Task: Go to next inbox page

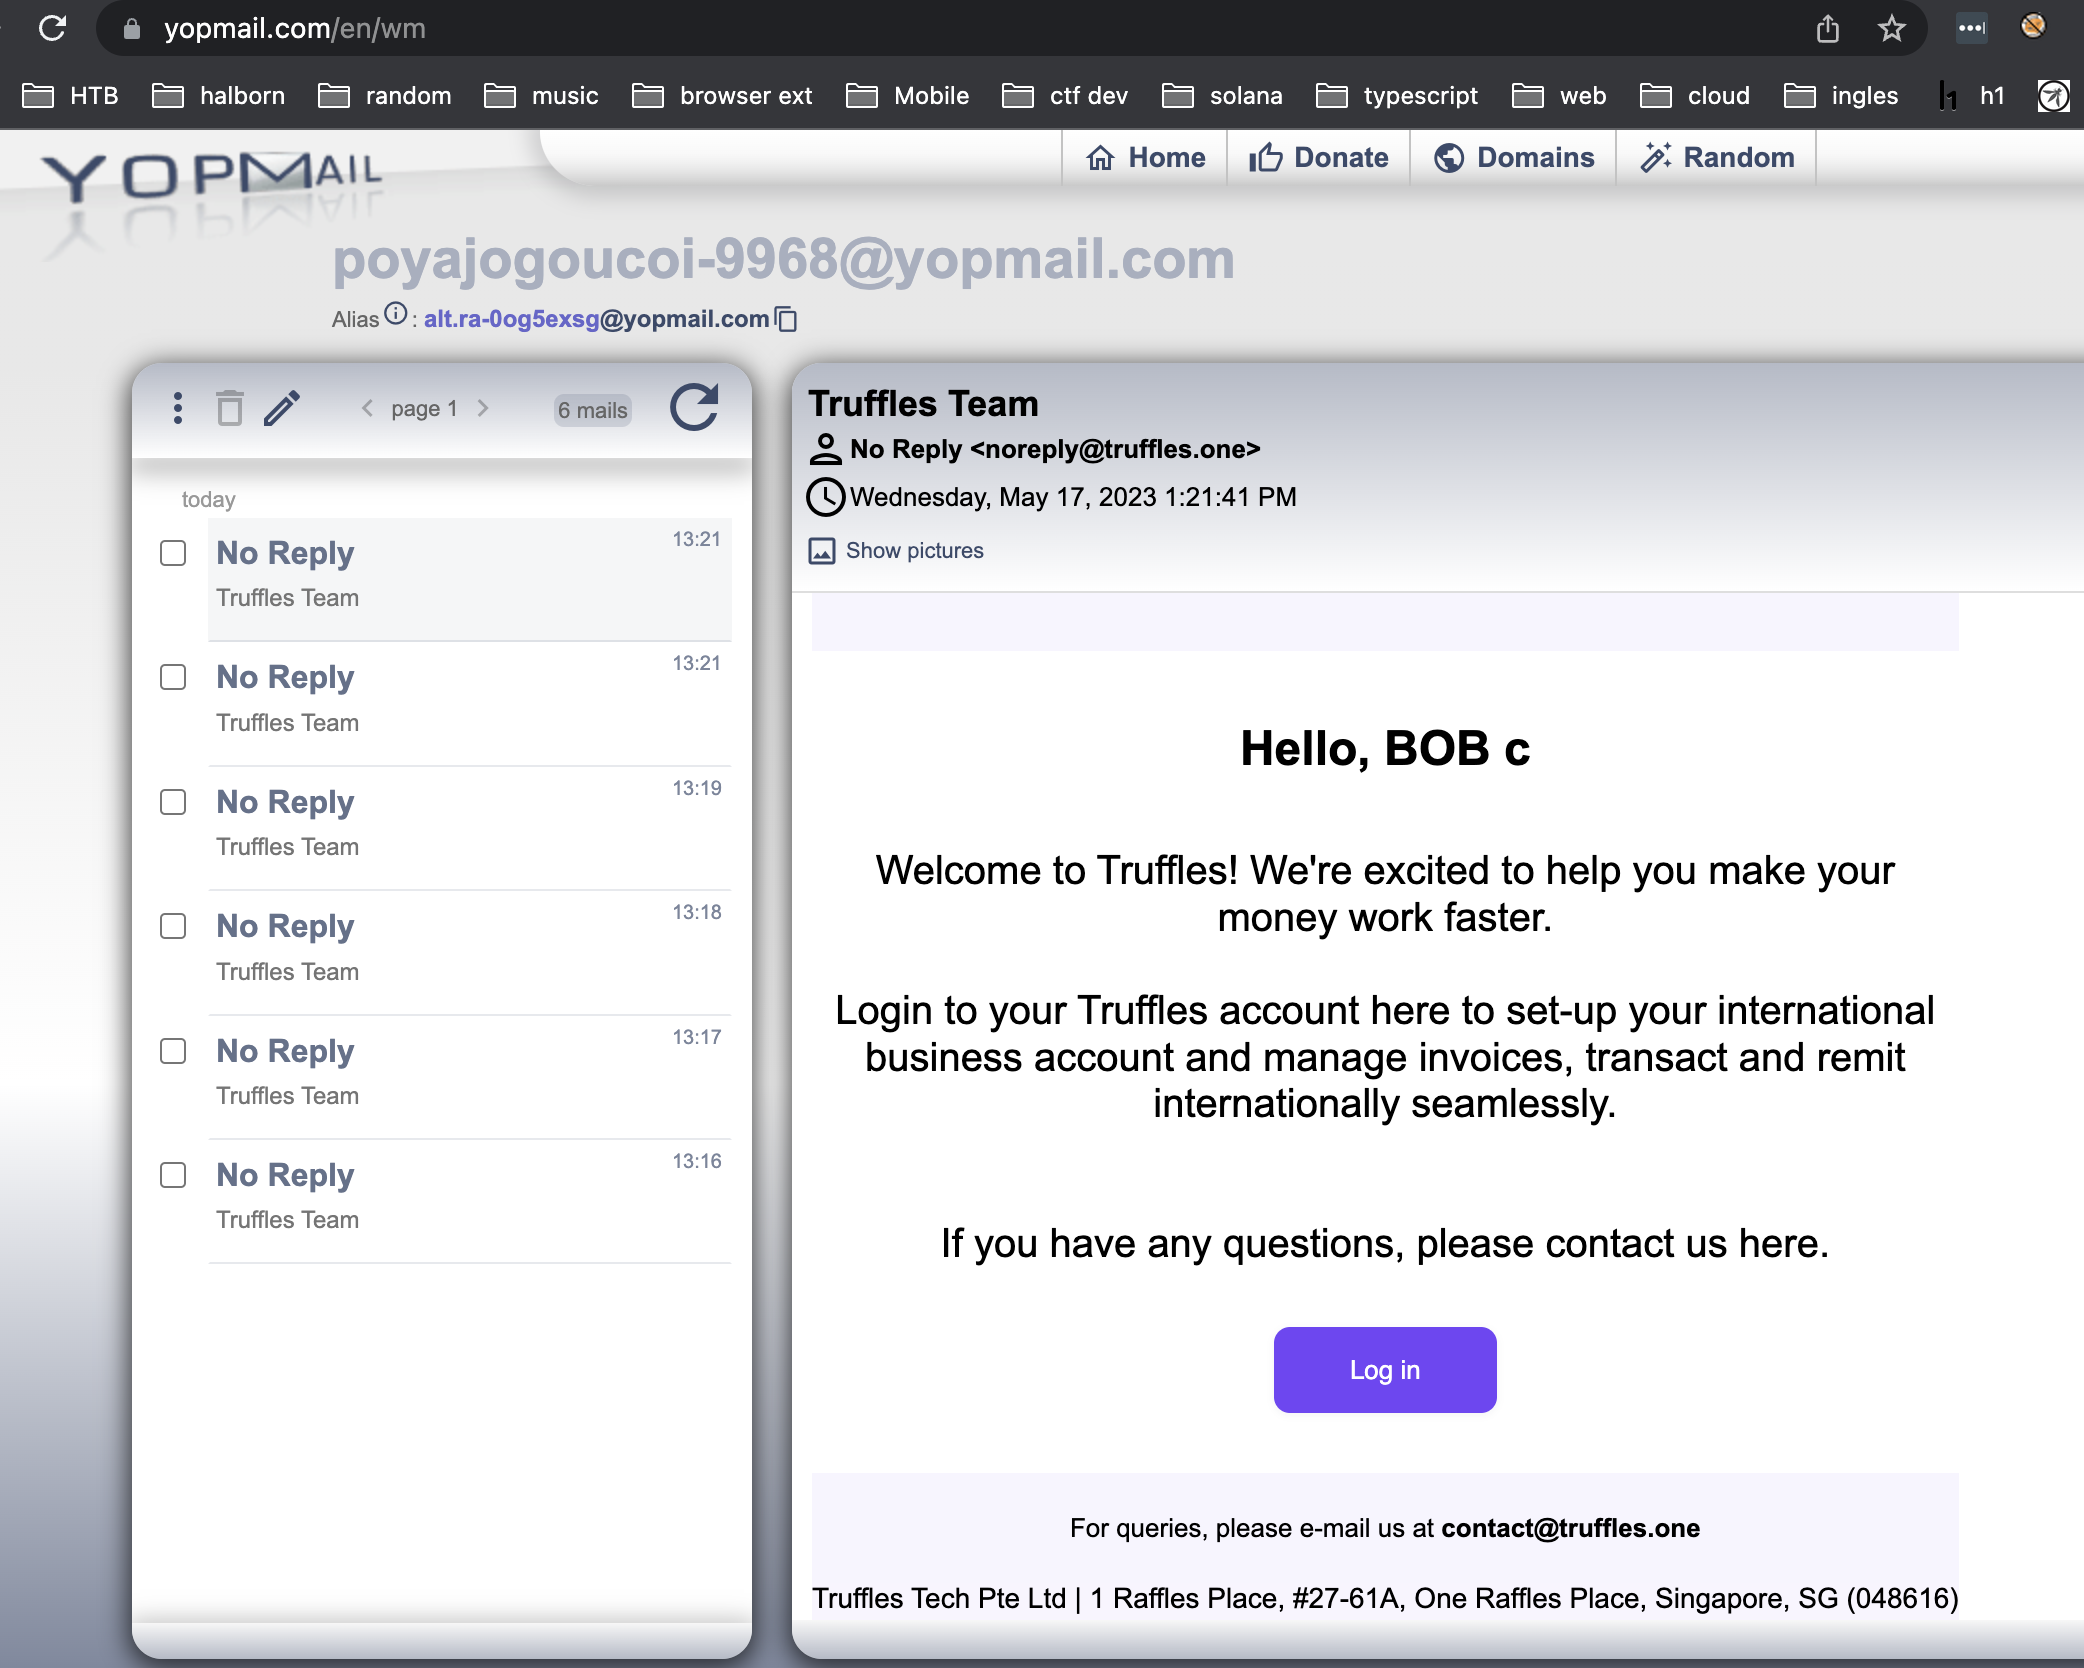Action: coord(483,408)
